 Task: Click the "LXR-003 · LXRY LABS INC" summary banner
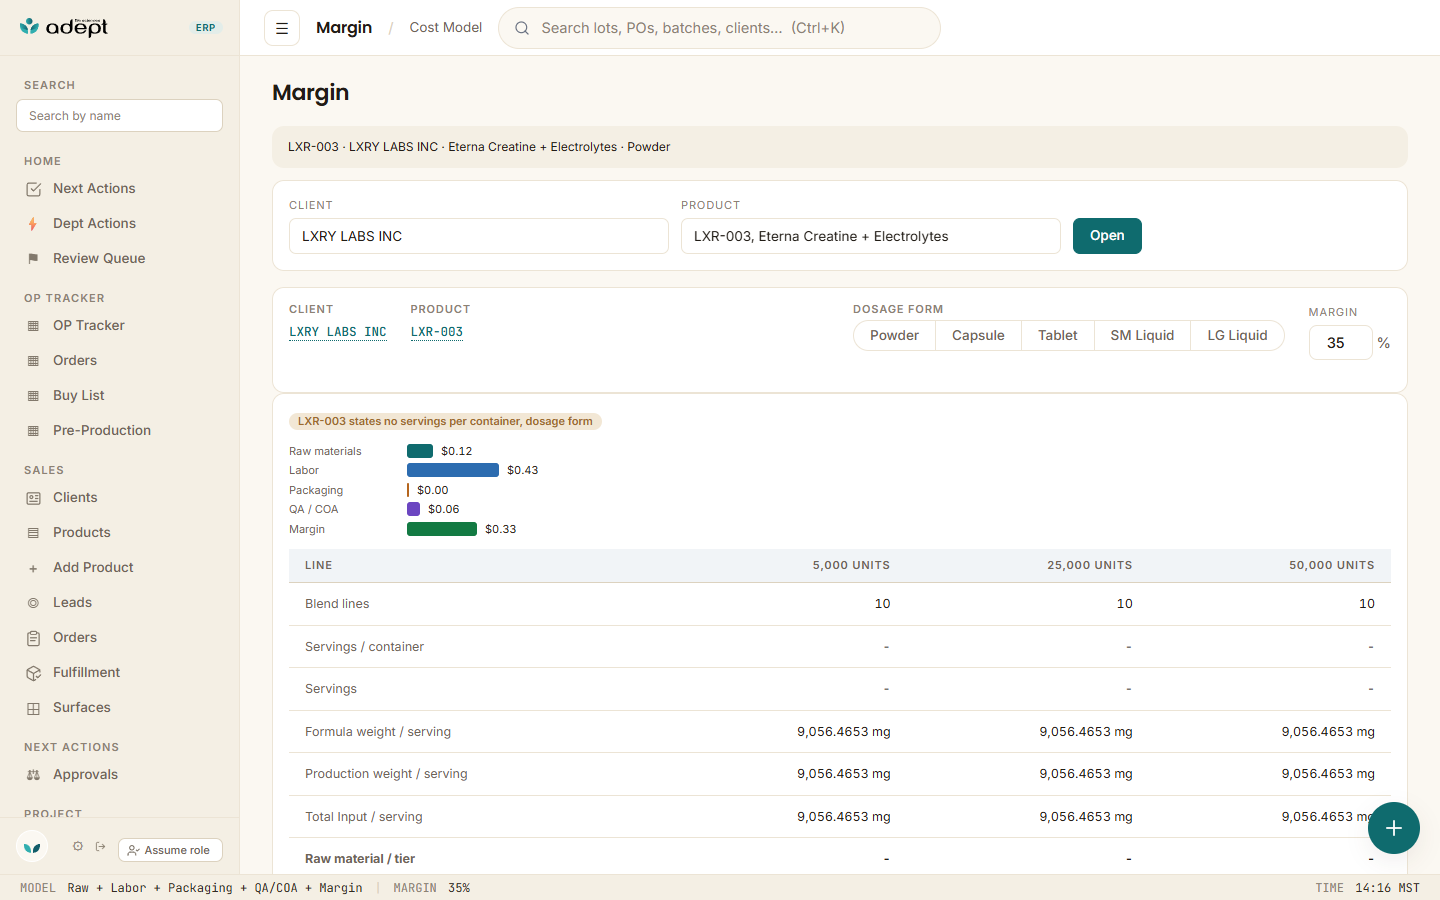pos(840,147)
